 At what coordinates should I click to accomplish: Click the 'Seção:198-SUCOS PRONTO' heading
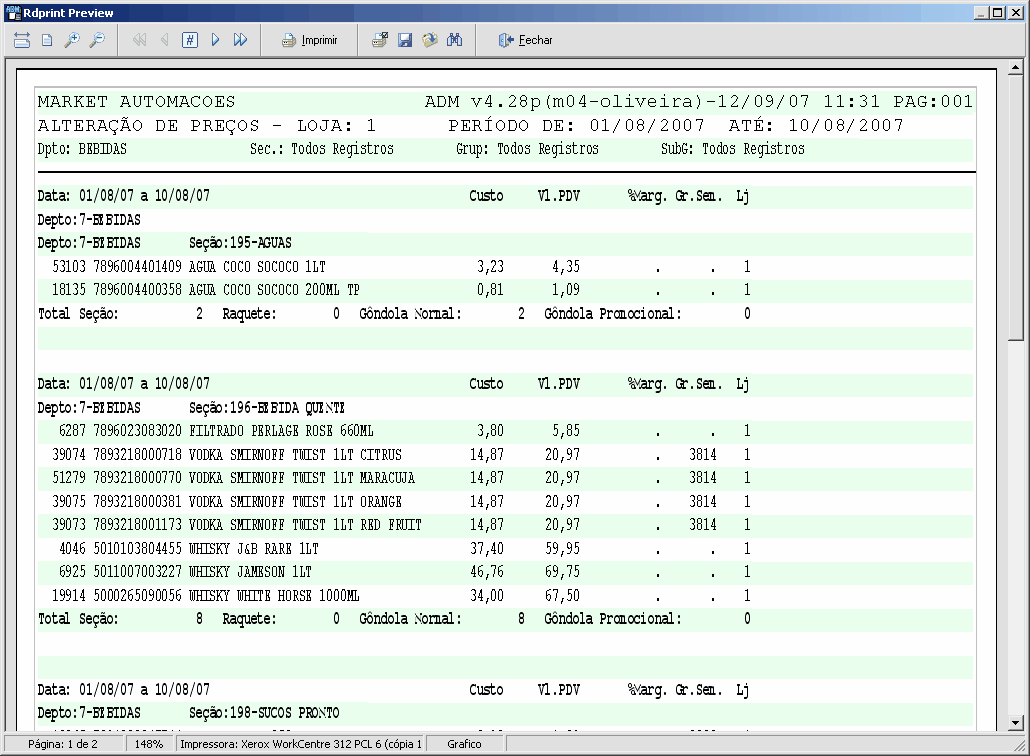[264, 713]
